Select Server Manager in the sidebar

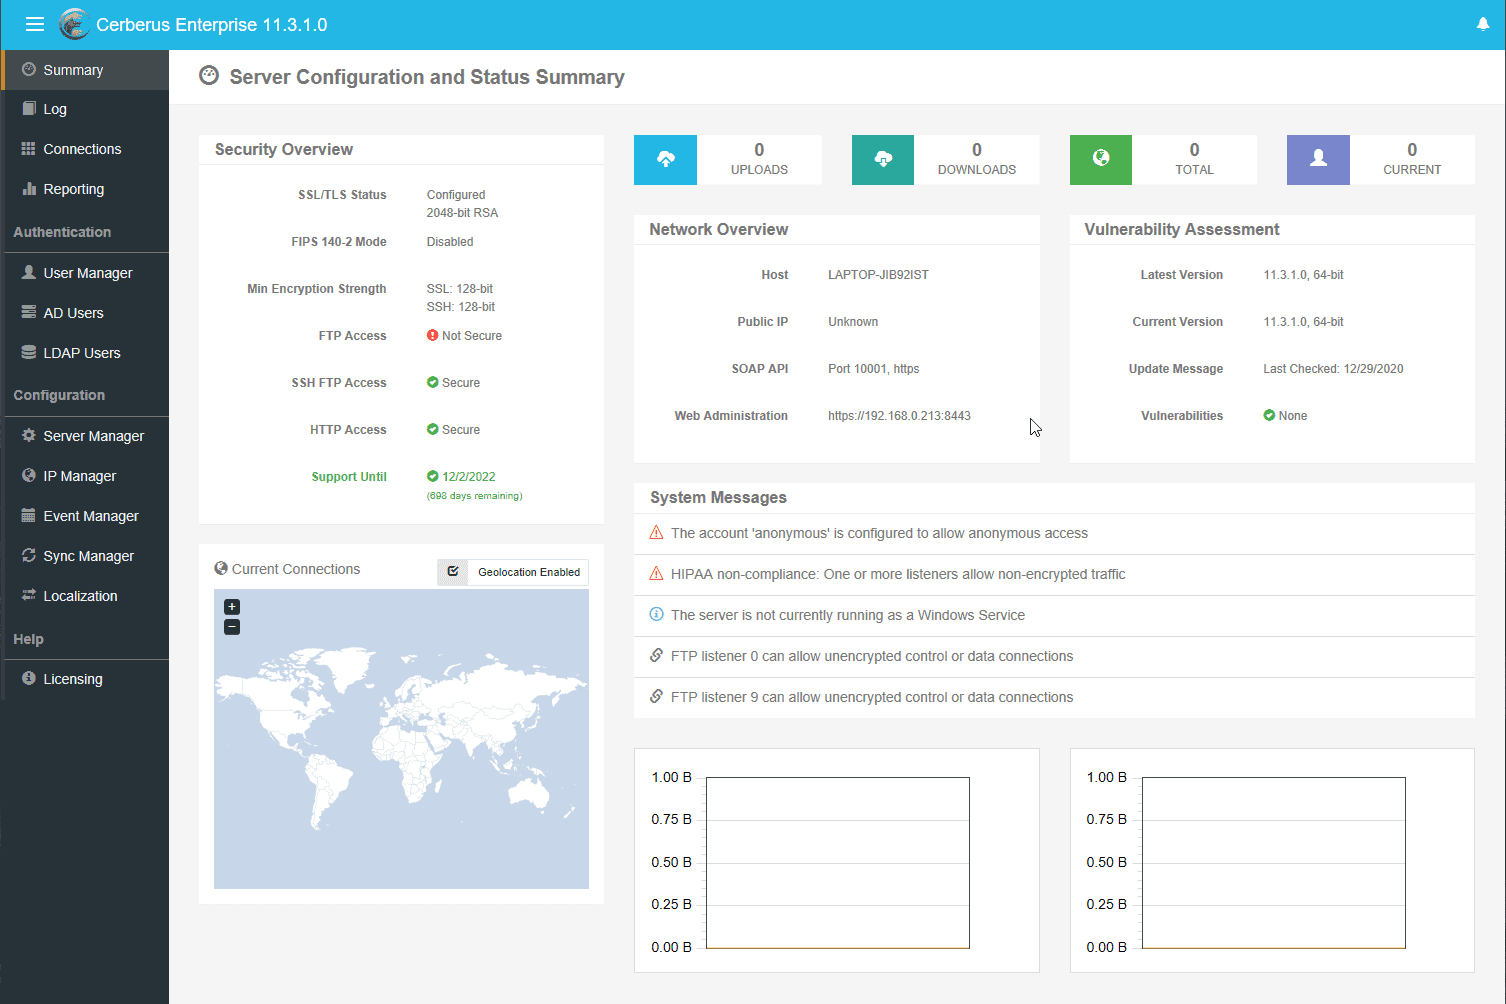point(93,436)
